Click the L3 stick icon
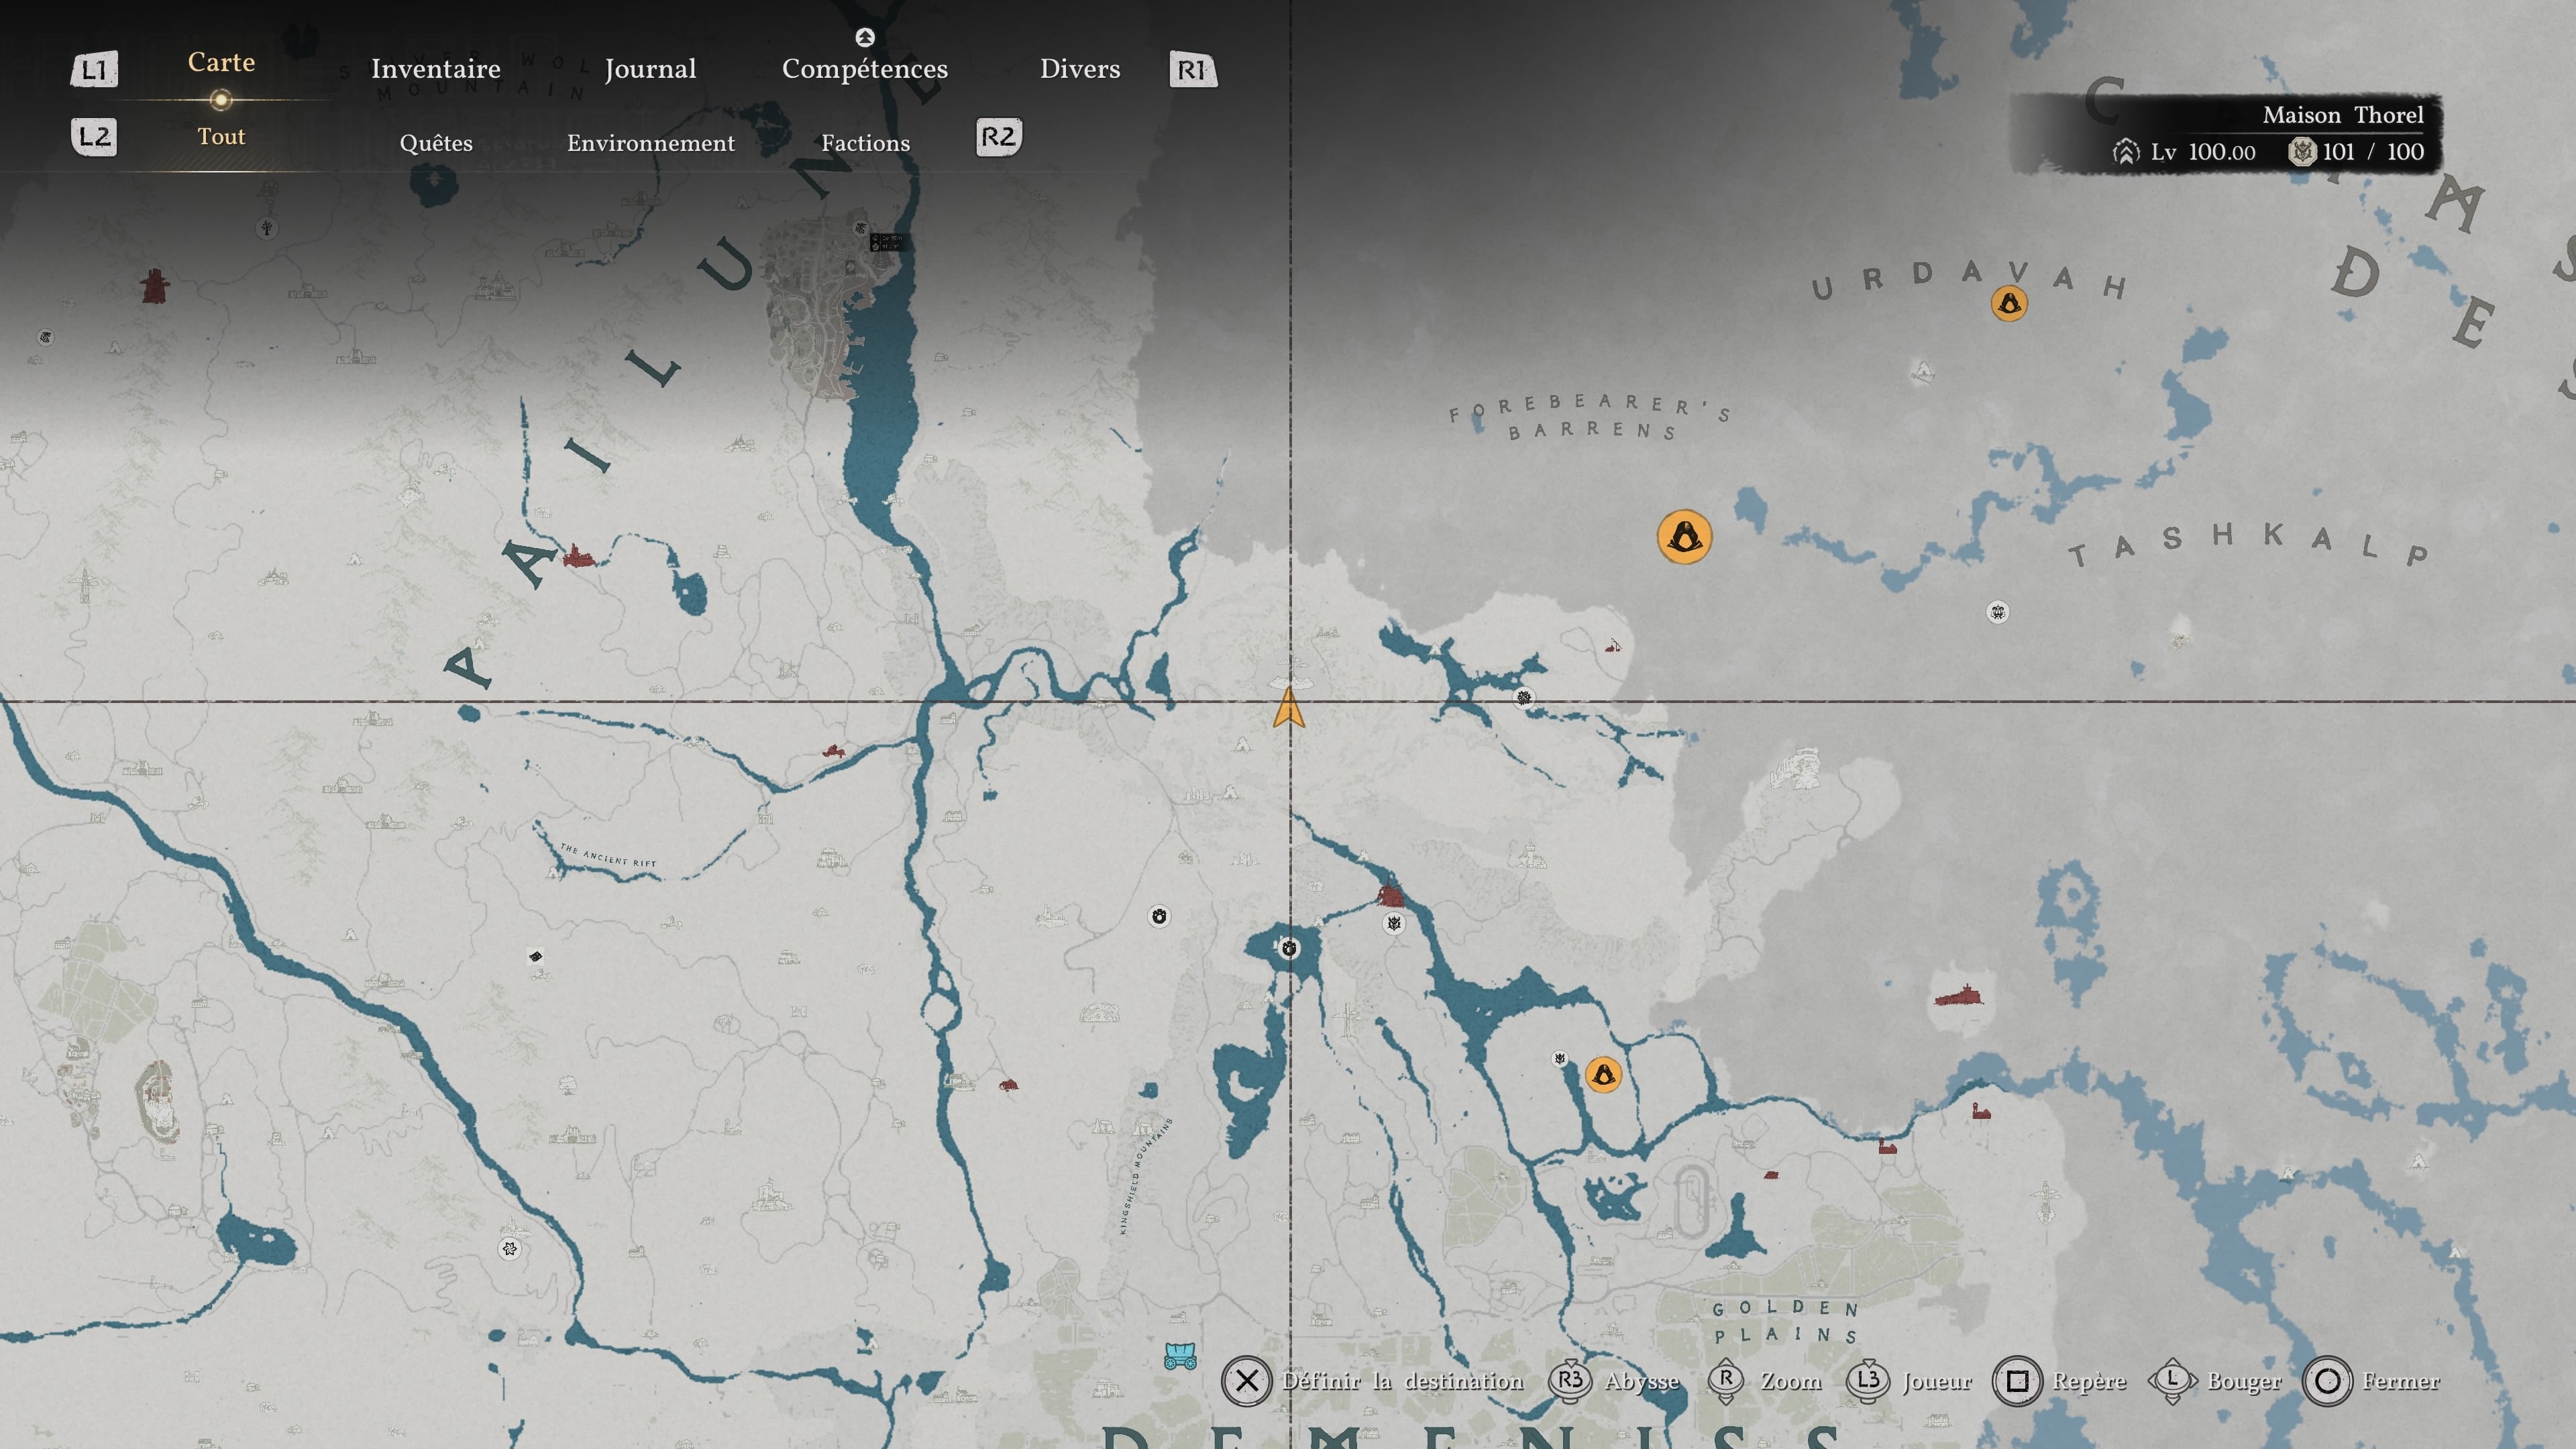Screen dimensions: 2576x1449 point(1867,1380)
